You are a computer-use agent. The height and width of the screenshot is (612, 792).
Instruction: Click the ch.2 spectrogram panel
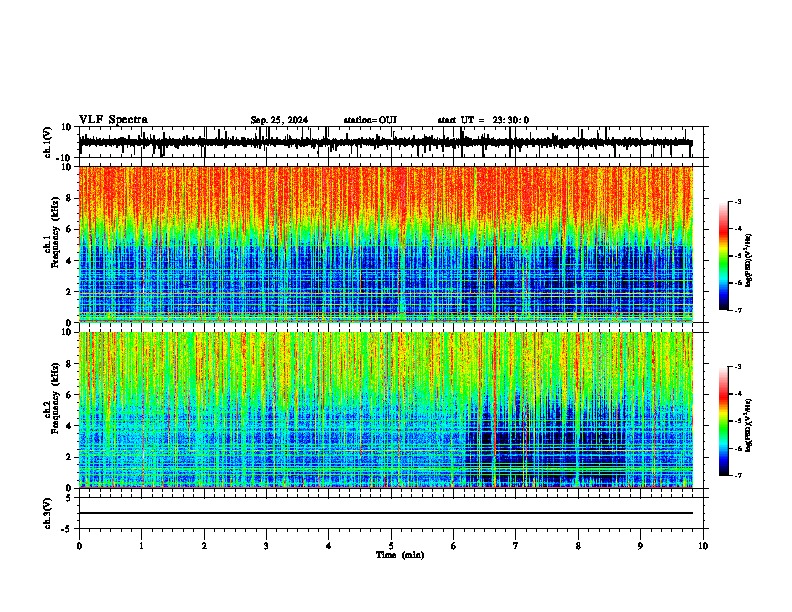pyautogui.click(x=386, y=410)
